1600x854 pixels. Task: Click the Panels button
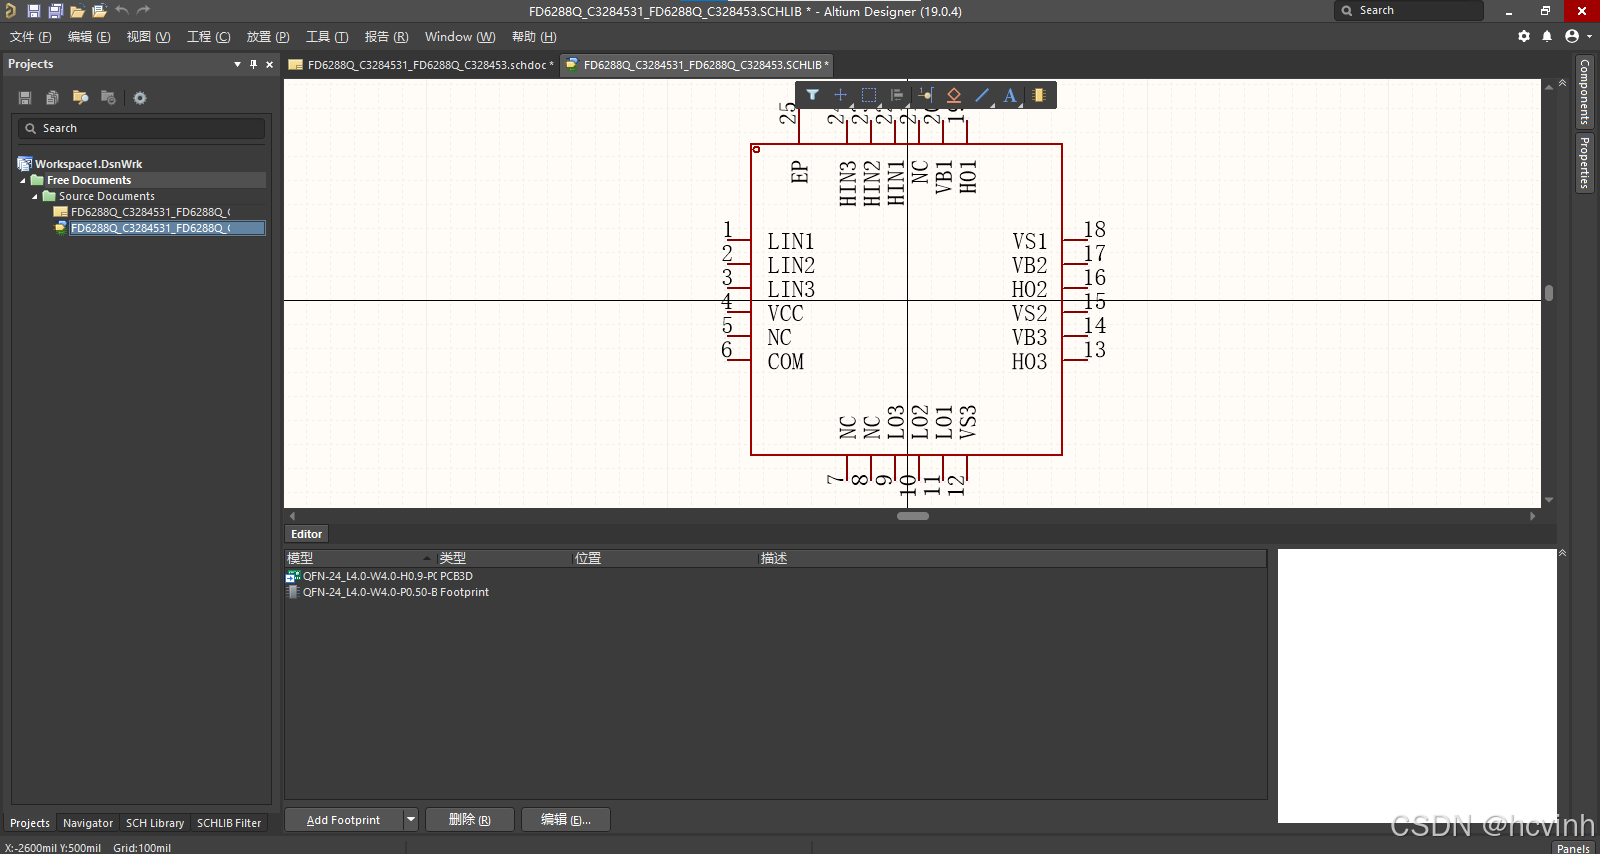1573,848
